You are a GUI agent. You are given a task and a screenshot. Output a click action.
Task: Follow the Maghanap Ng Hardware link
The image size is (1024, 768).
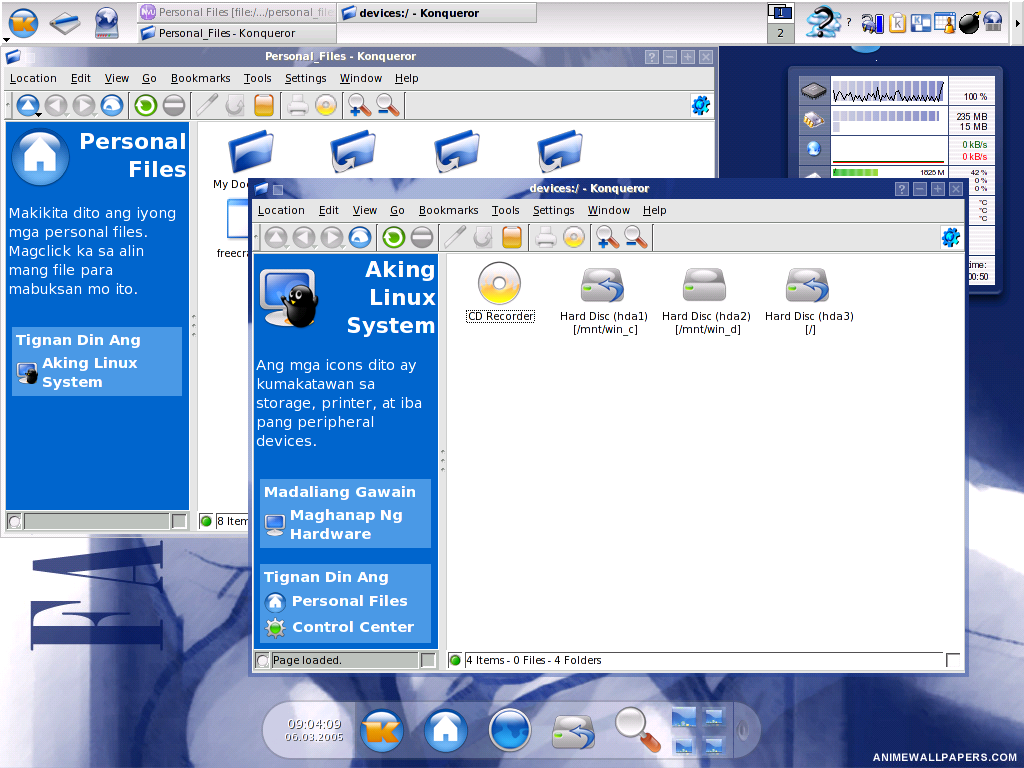tap(345, 524)
